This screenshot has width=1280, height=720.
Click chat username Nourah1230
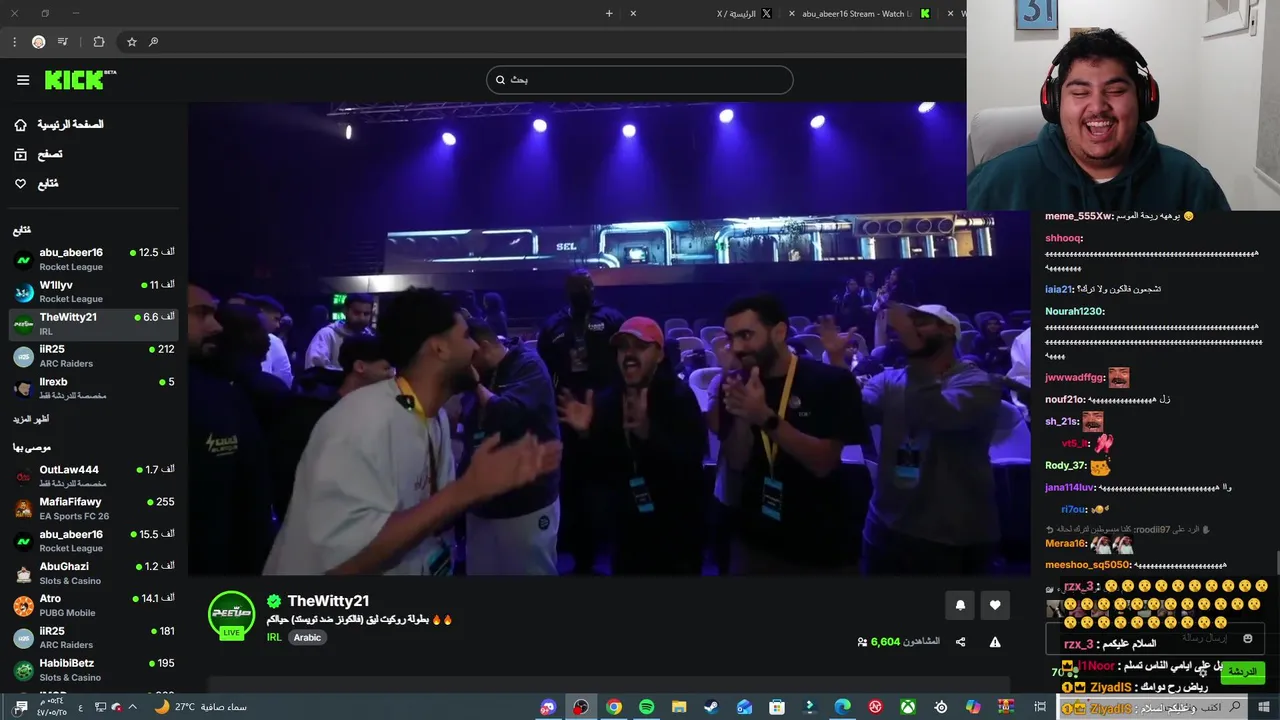[1075, 312]
